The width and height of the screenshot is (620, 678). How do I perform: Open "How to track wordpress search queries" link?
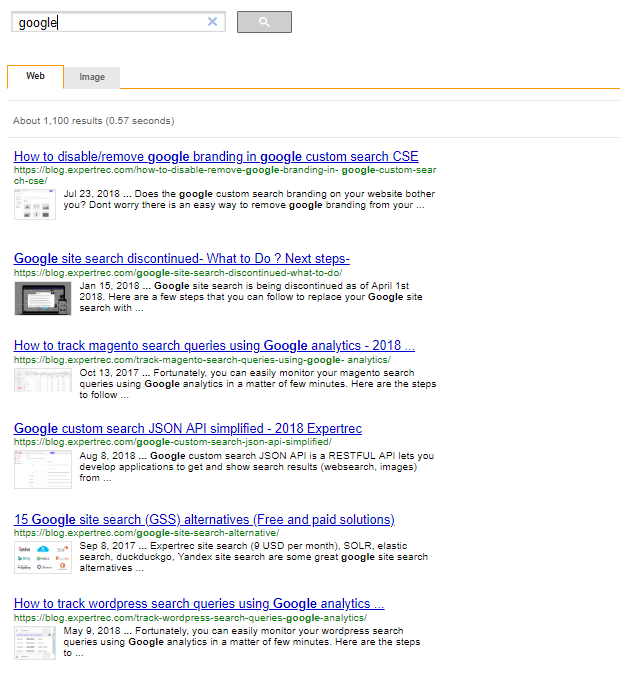[199, 604]
